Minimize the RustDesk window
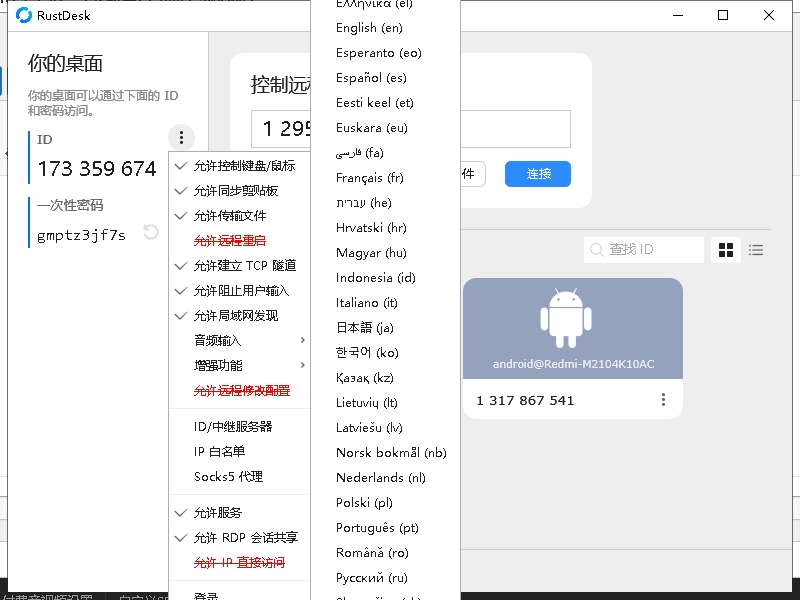 (678, 15)
